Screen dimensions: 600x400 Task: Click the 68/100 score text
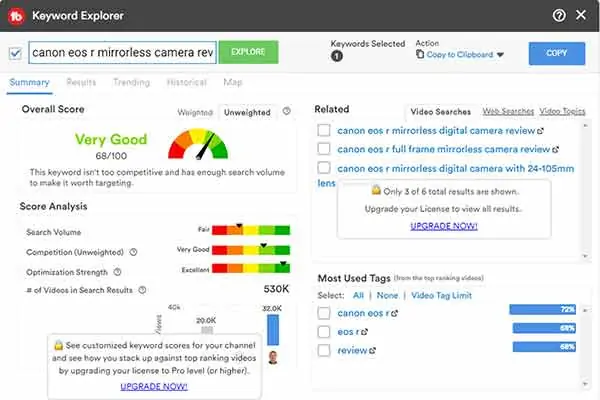pos(111,156)
